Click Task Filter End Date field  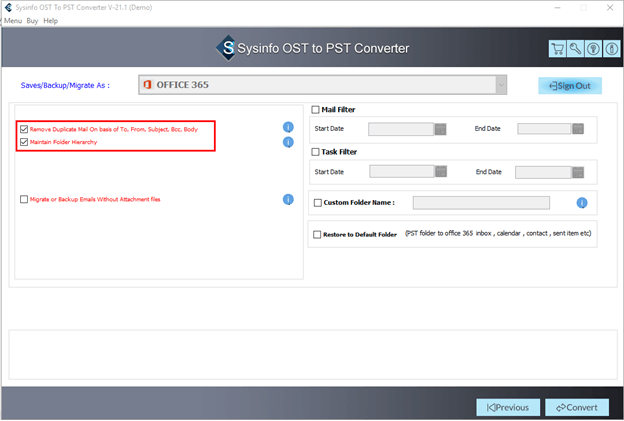(544, 172)
